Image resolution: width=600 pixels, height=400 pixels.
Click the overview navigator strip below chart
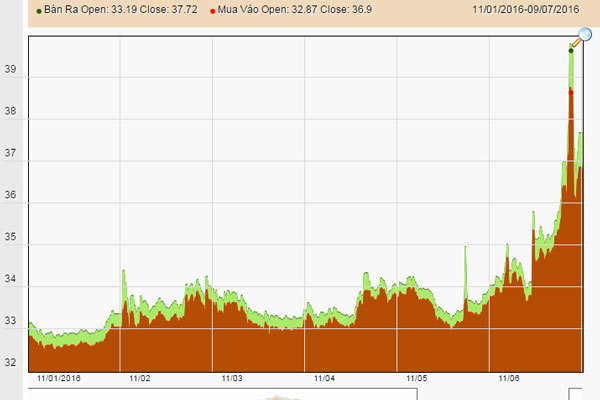pyautogui.click(x=300, y=394)
